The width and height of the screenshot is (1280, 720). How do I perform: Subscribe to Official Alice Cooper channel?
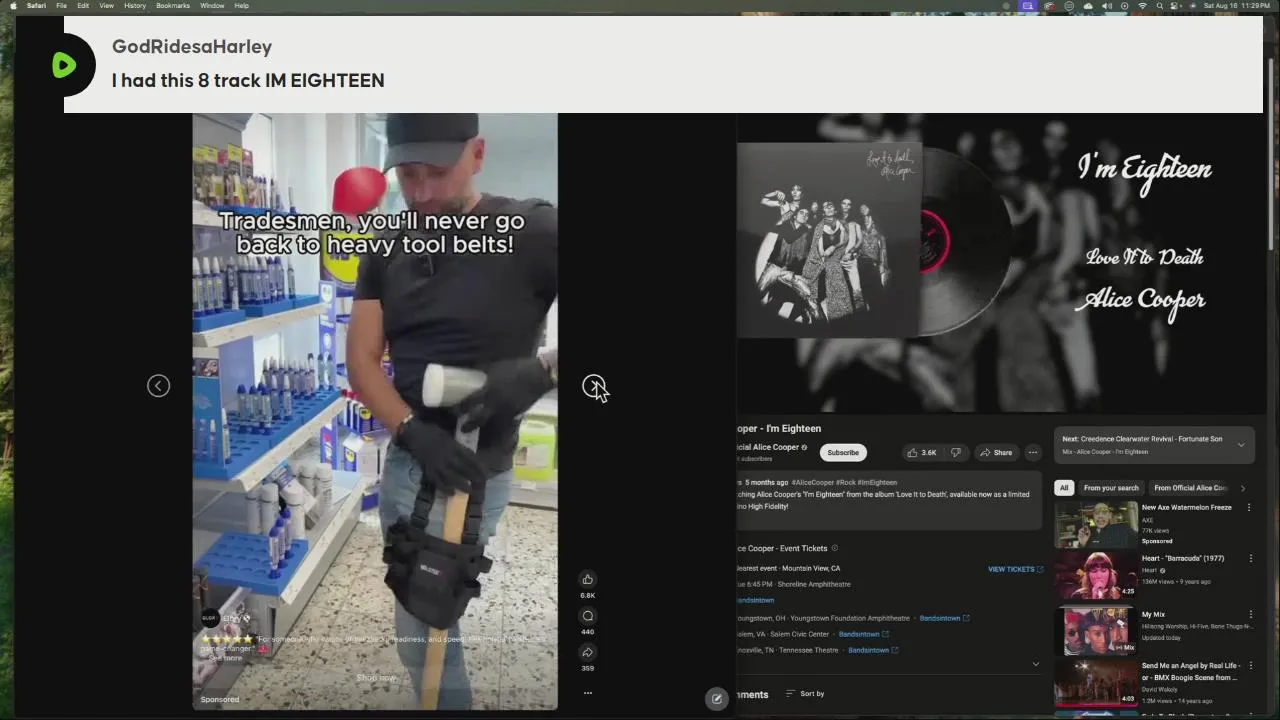coord(843,452)
